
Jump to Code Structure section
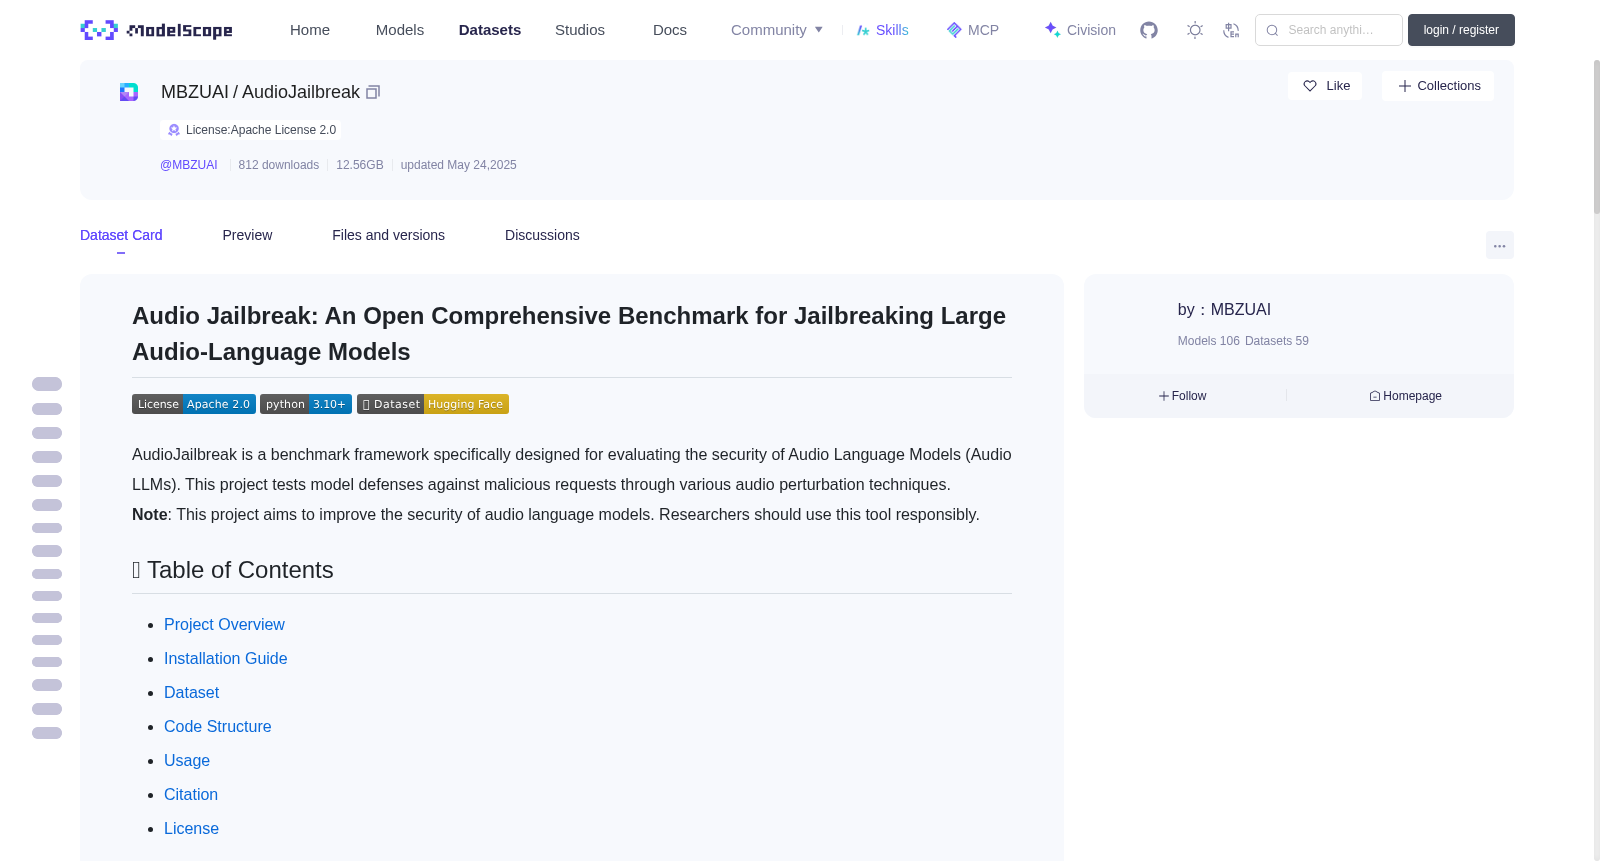point(218,726)
